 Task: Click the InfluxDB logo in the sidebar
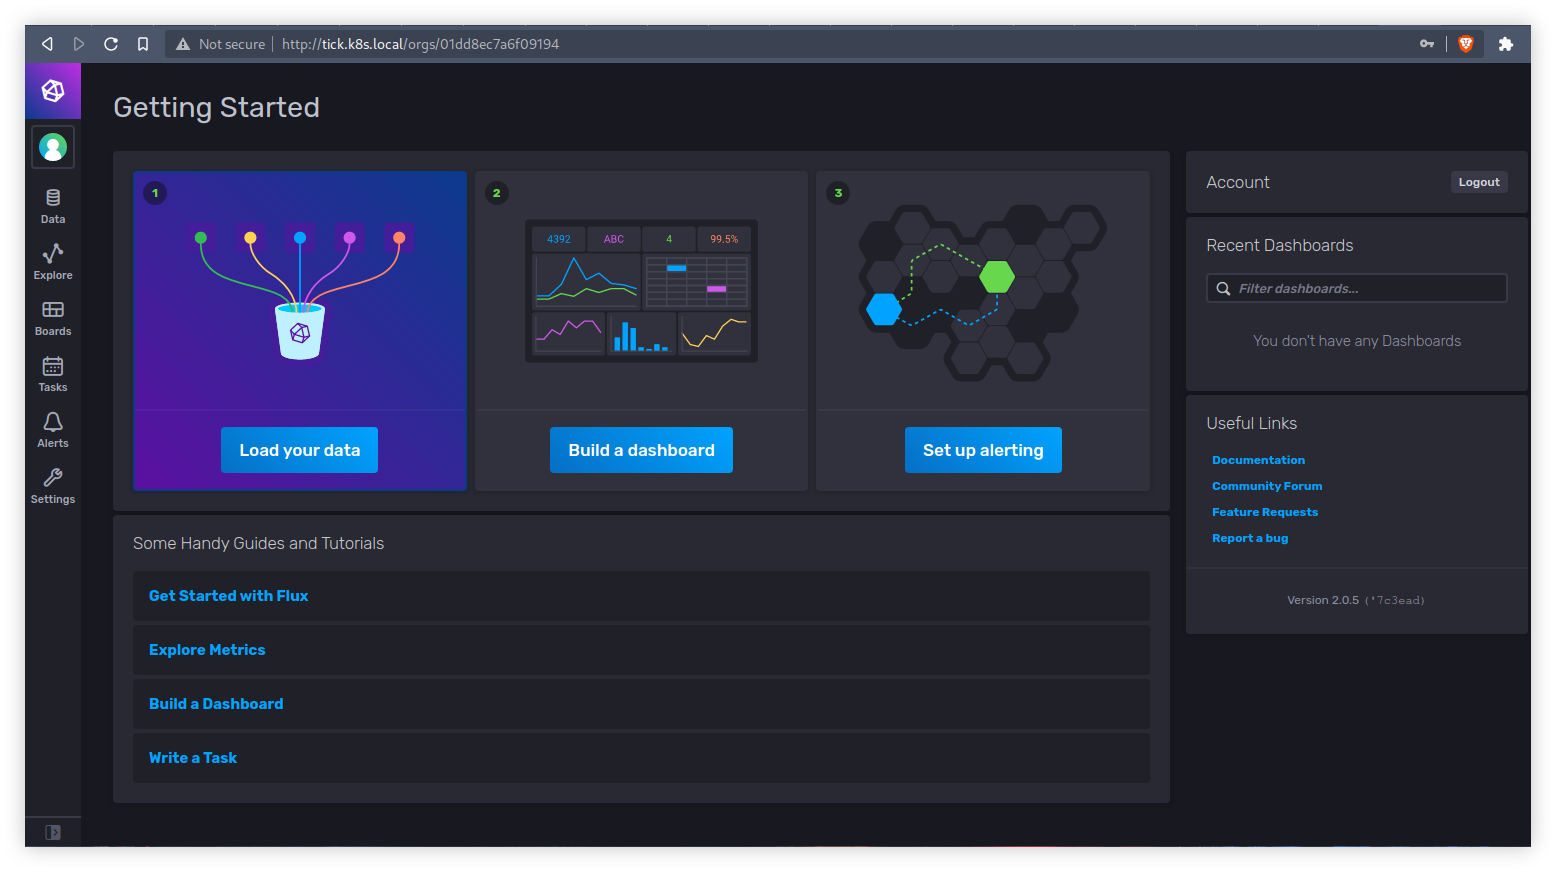tap(53, 91)
